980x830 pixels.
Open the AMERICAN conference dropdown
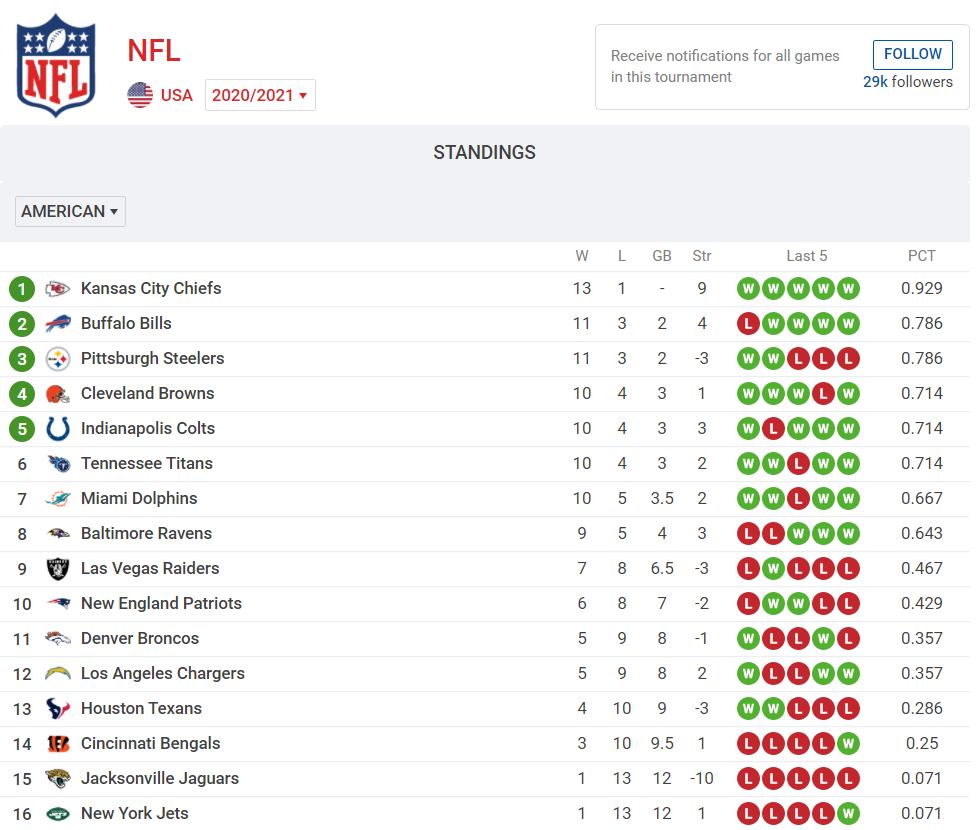tap(70, 211)
